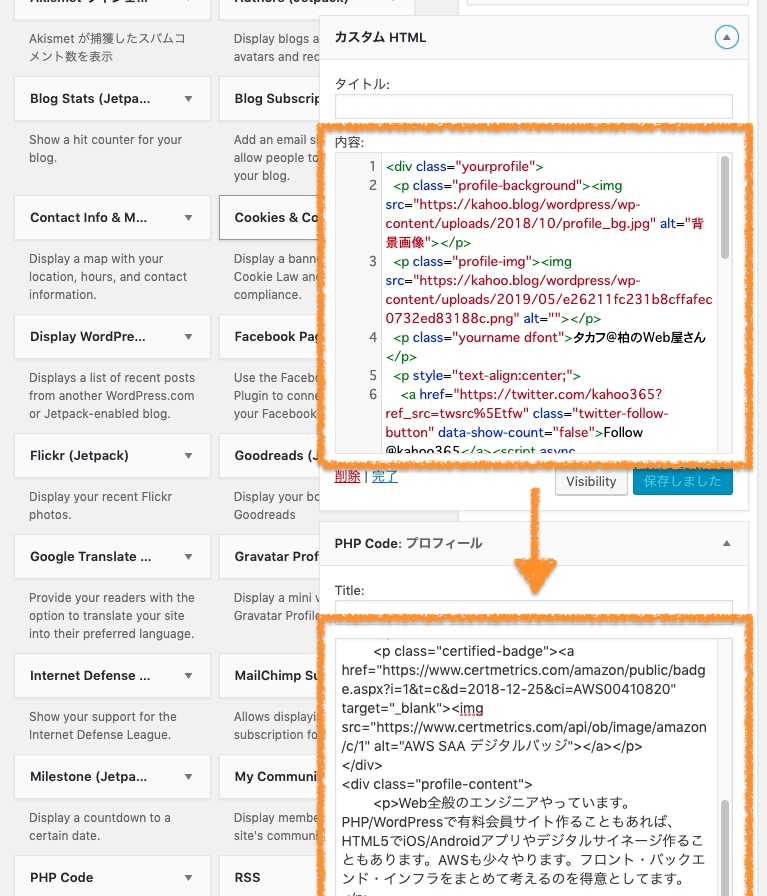Click the 保存しました save button

[682, 481]
